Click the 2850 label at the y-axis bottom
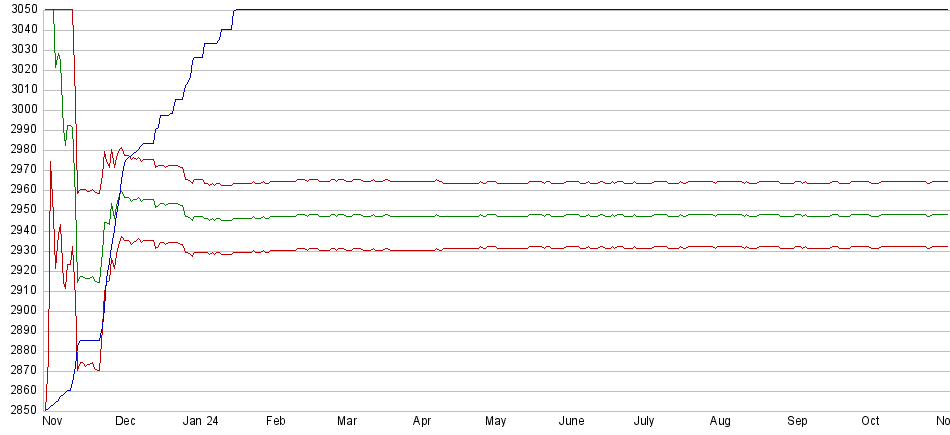This screenshot has width=950, height=435. pyautogui.click(x=19, y=410)
